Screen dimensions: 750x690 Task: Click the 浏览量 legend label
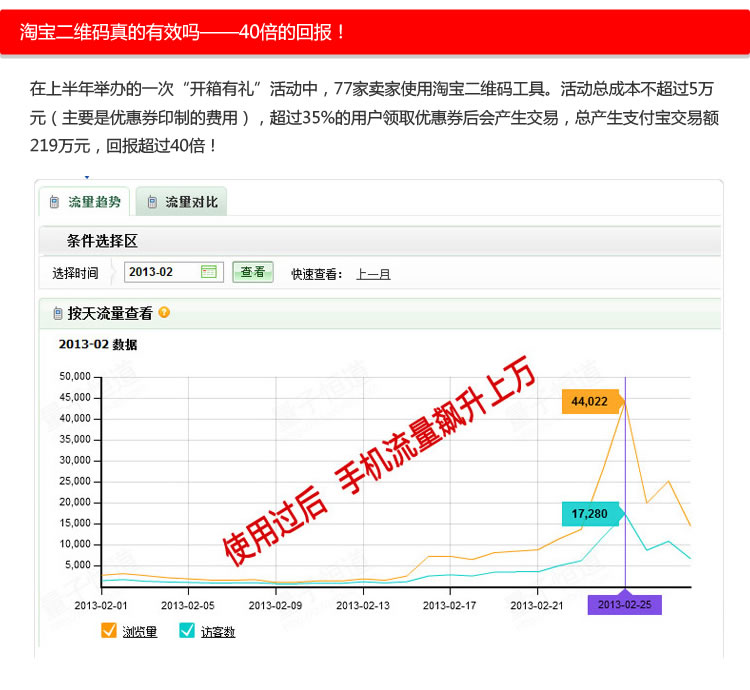[139, 632]
